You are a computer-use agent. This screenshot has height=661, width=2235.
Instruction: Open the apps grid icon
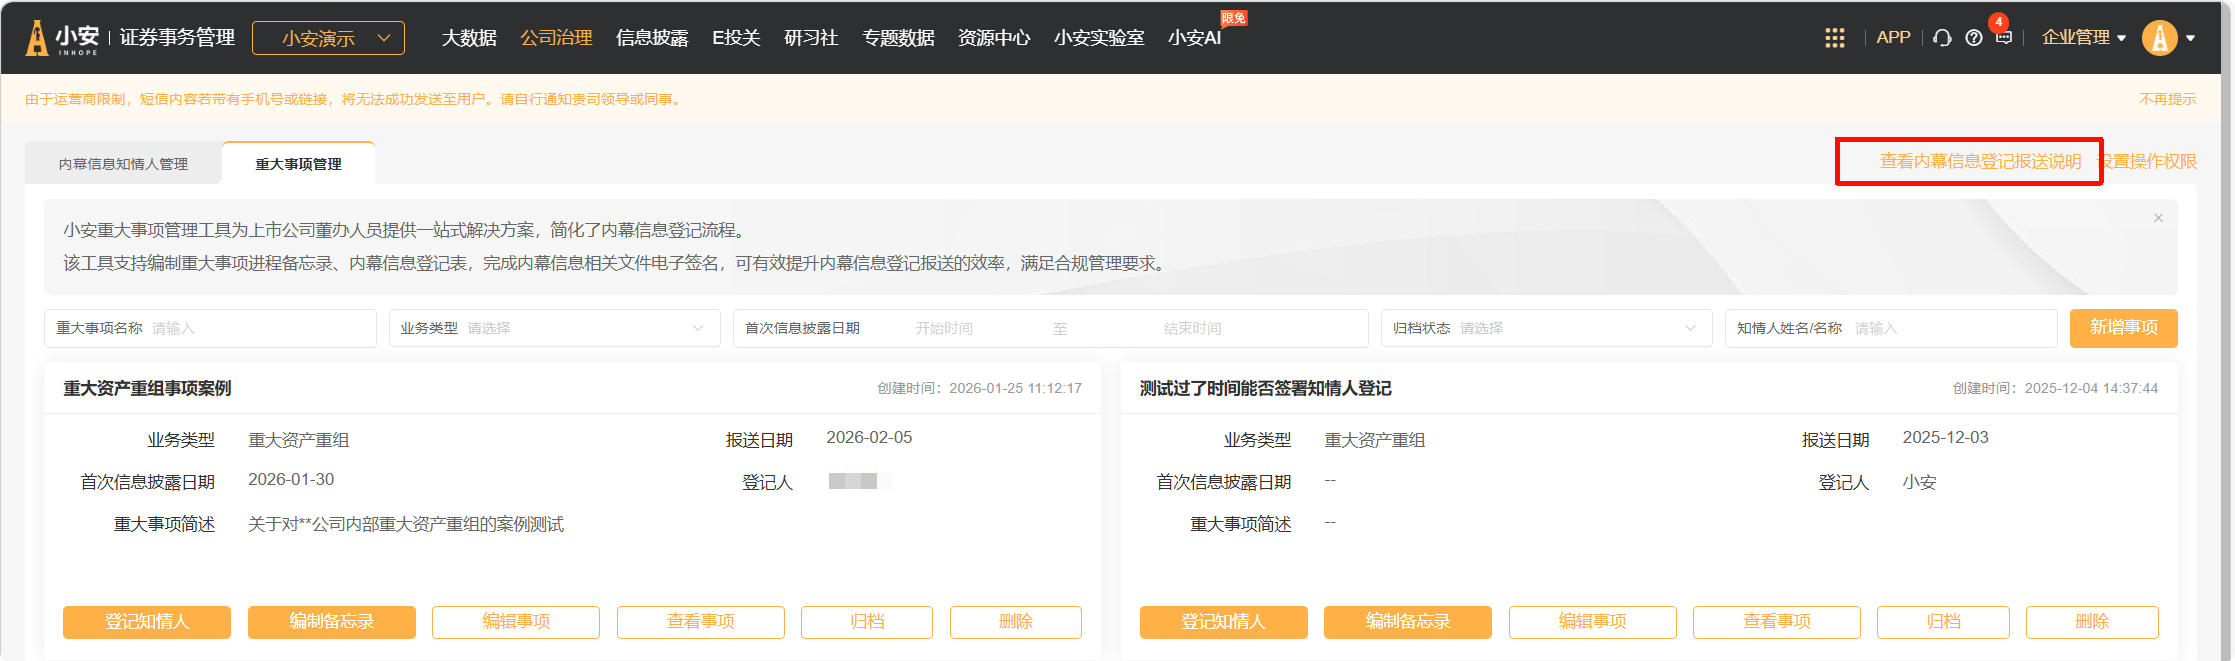[1834, 38]
